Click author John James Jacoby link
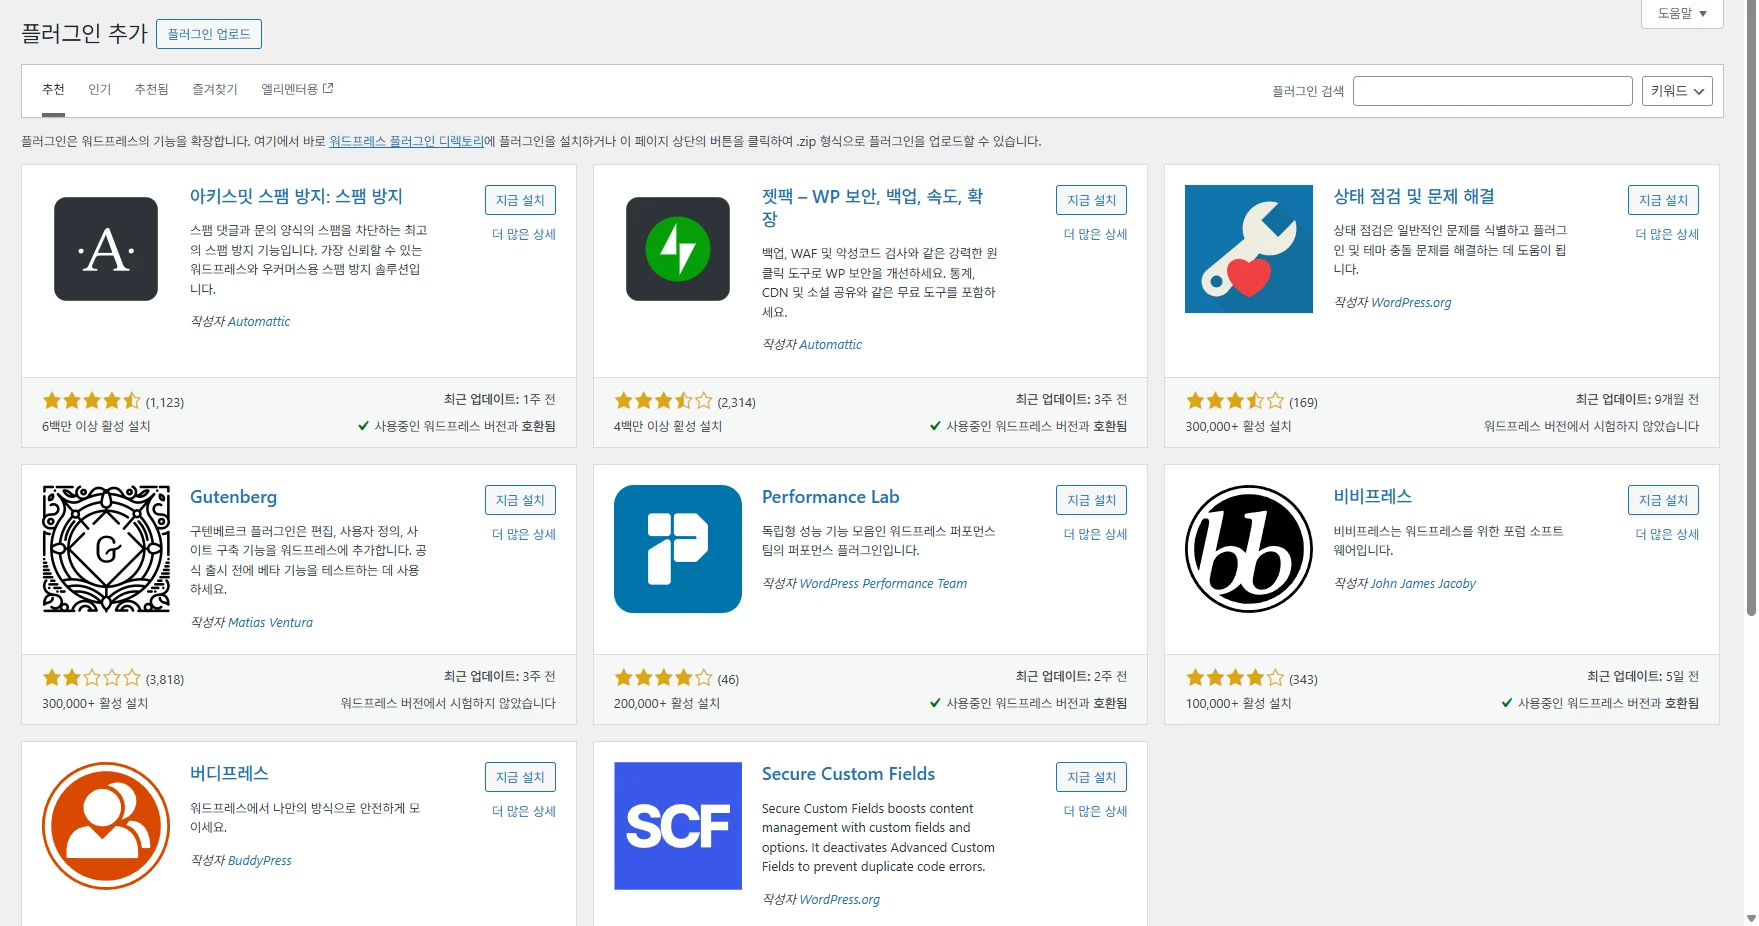The height and width of the screenshot is (926, 1759). 1423,584
